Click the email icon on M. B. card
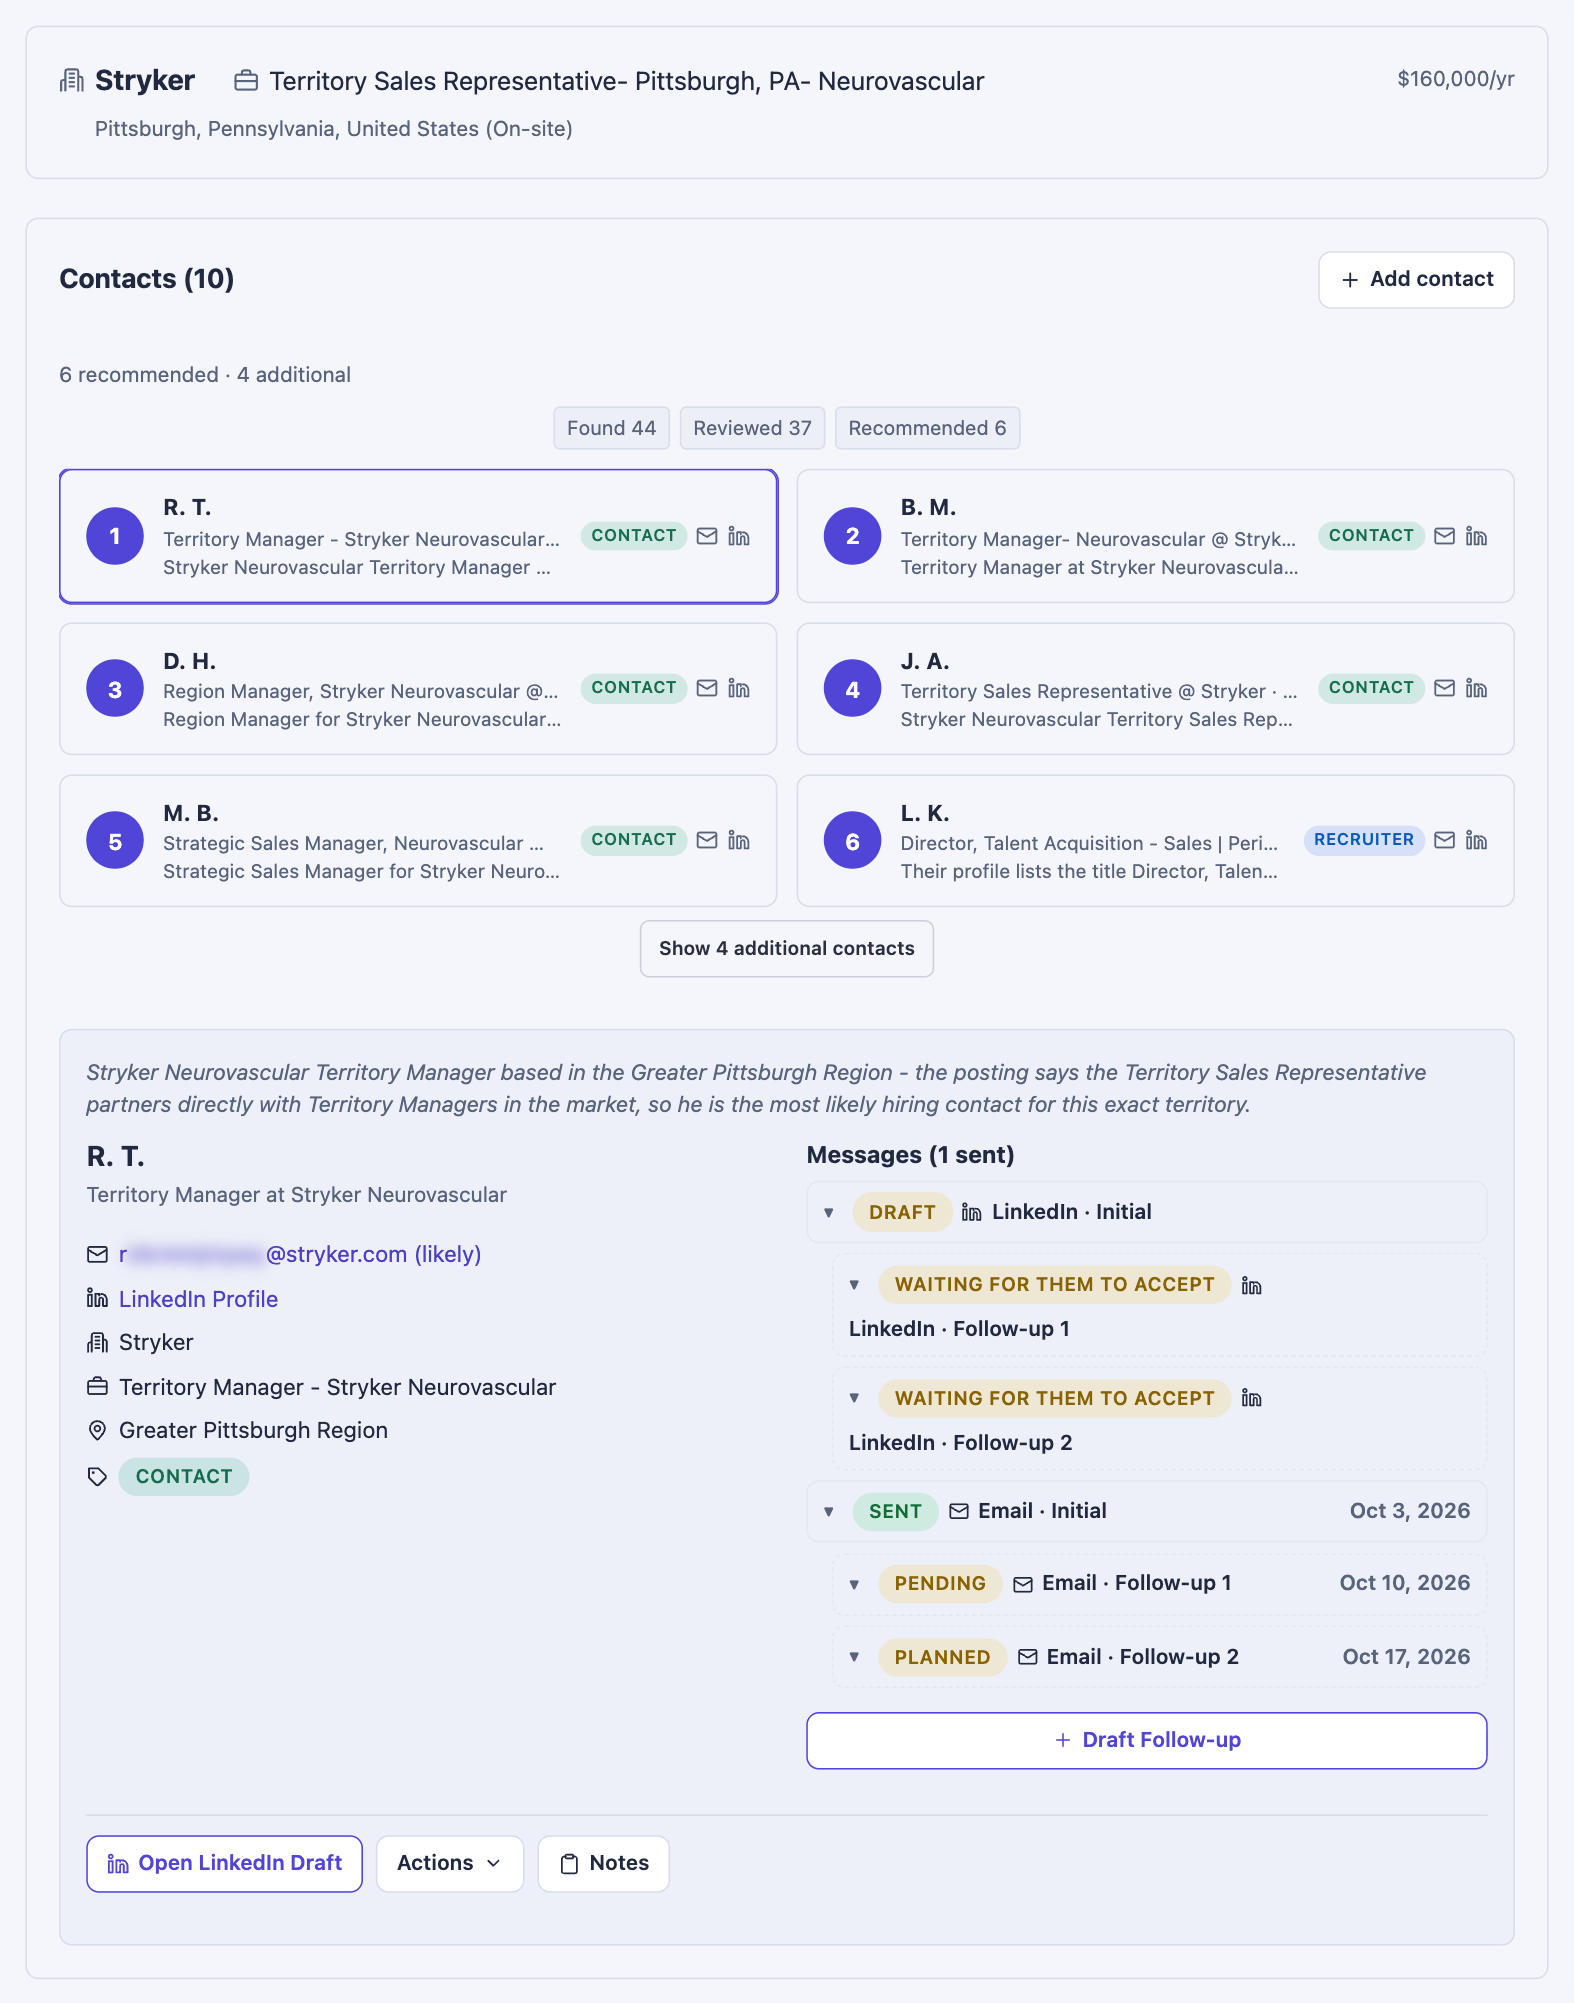The height and width of the screenshot is (2003, 1574). pyautogui.click(x=707, y=840)
